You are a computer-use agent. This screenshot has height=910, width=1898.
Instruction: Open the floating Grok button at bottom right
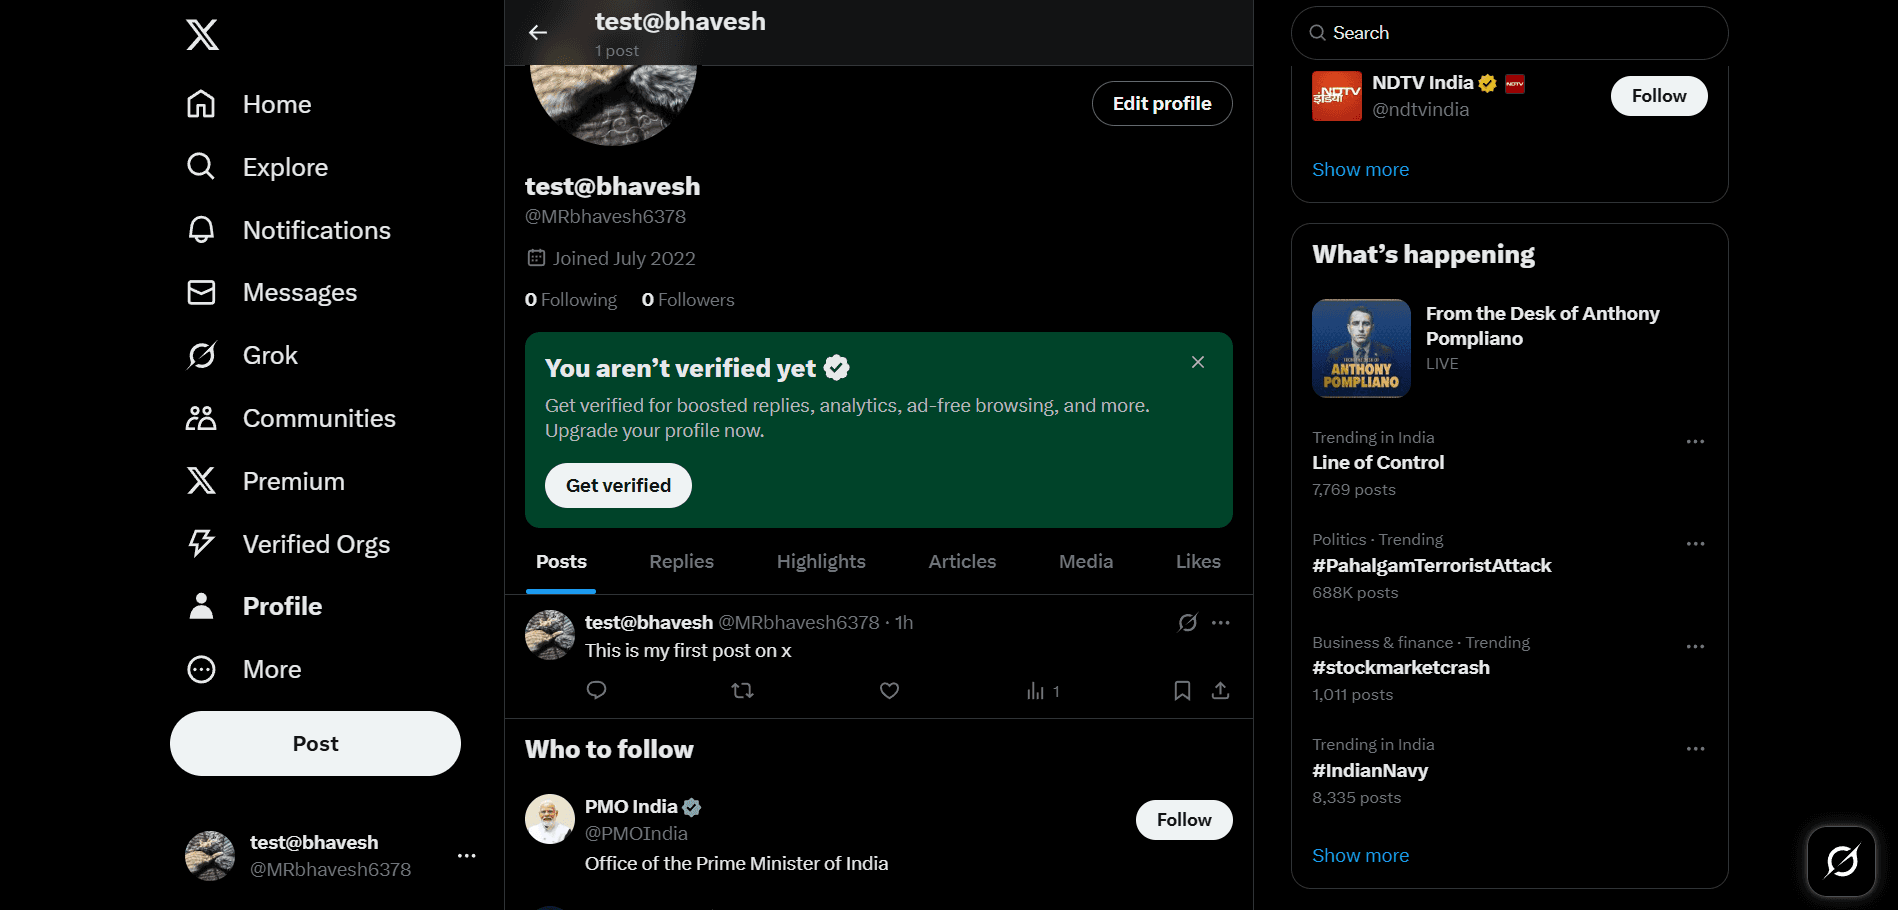pos(1841,861)
